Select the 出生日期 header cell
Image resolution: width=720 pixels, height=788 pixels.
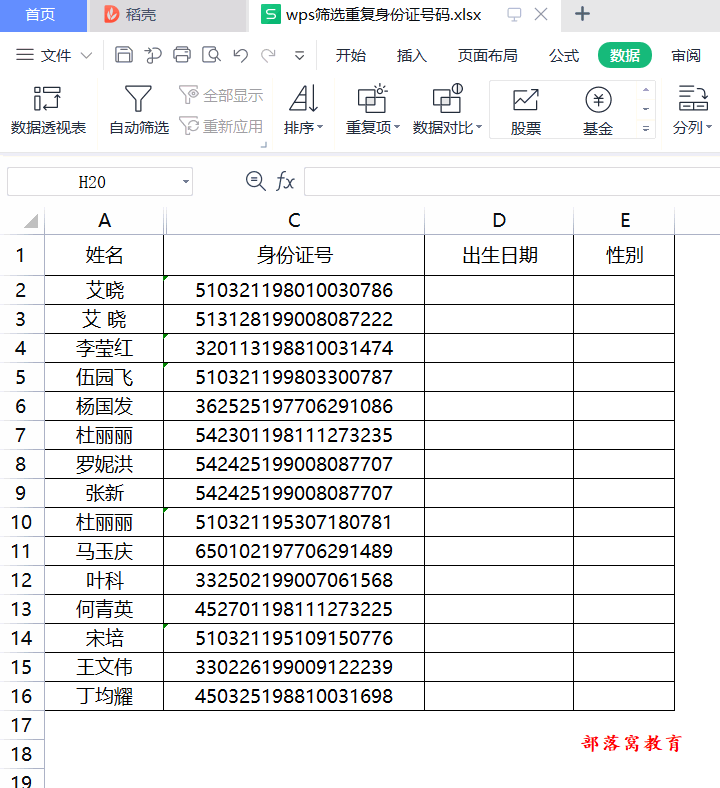pyautogui.click(x=499, y=255)
